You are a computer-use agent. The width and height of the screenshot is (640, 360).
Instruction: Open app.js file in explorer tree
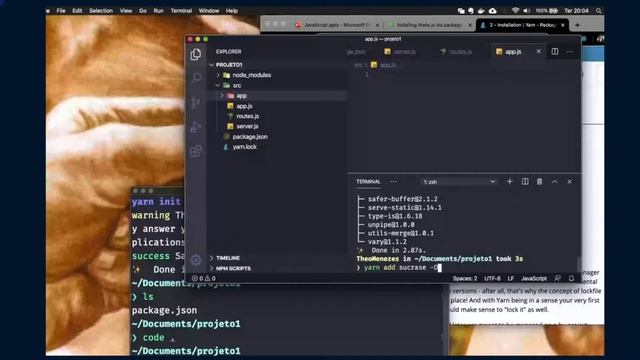(244, 106)
